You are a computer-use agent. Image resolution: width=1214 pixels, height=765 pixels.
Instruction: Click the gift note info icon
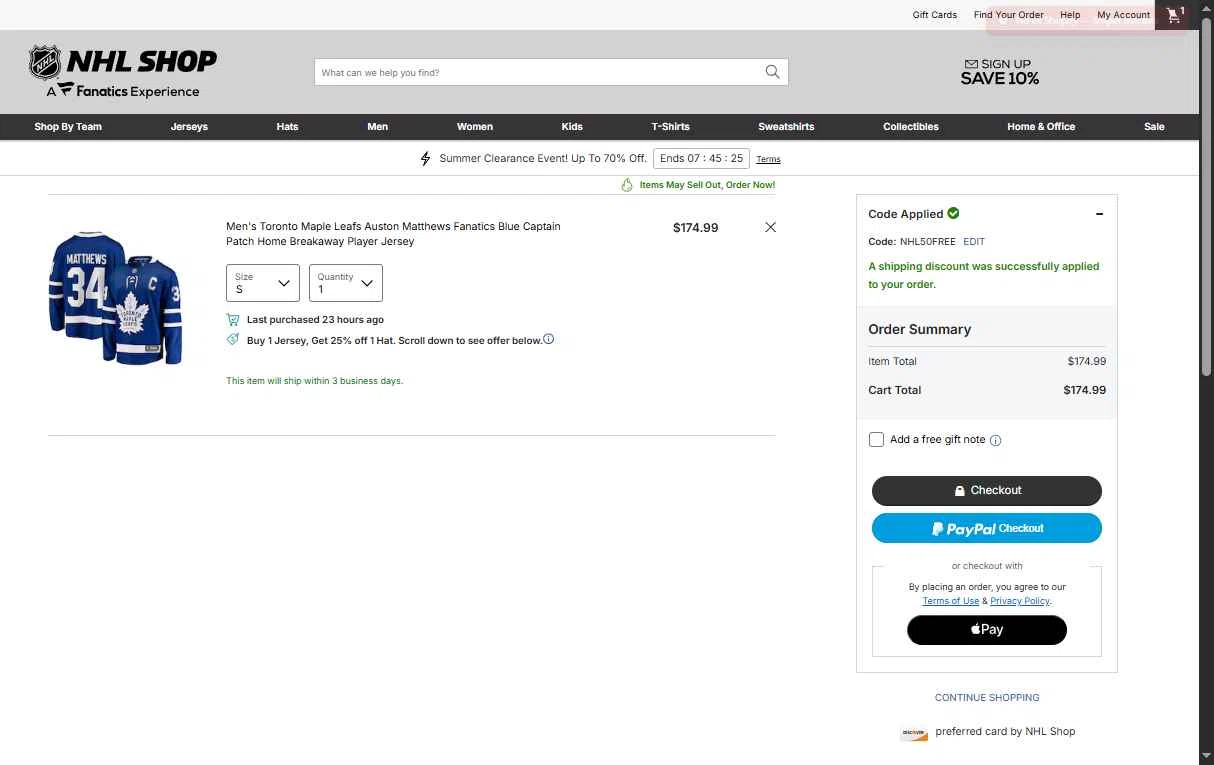pos(995,440)
